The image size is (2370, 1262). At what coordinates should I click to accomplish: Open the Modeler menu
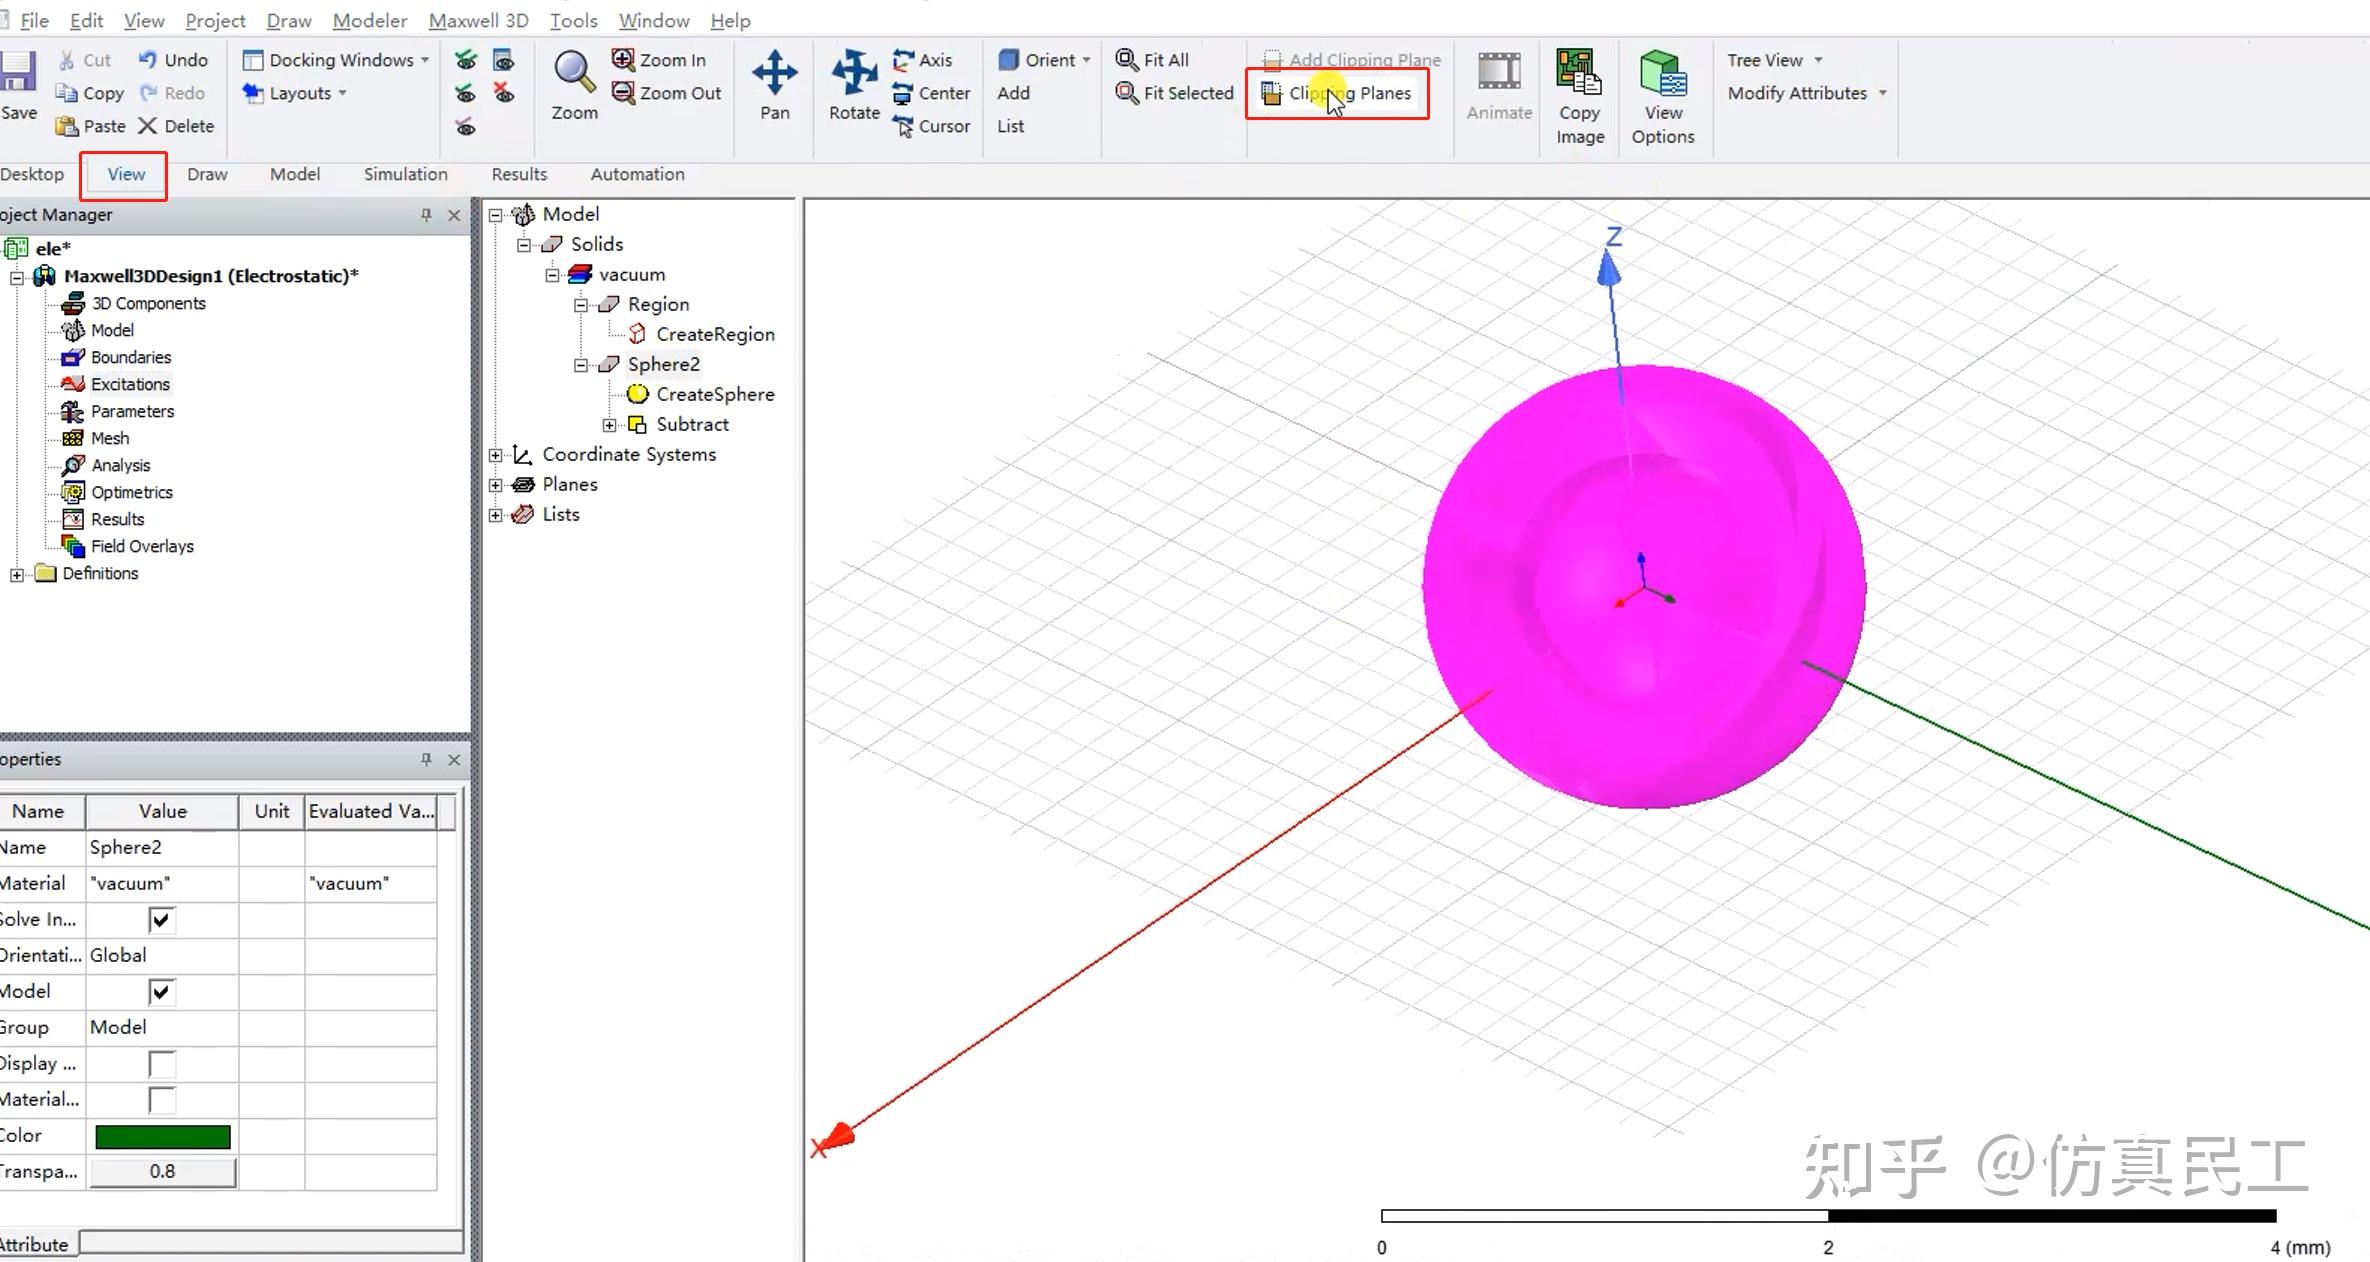[369, 20]
